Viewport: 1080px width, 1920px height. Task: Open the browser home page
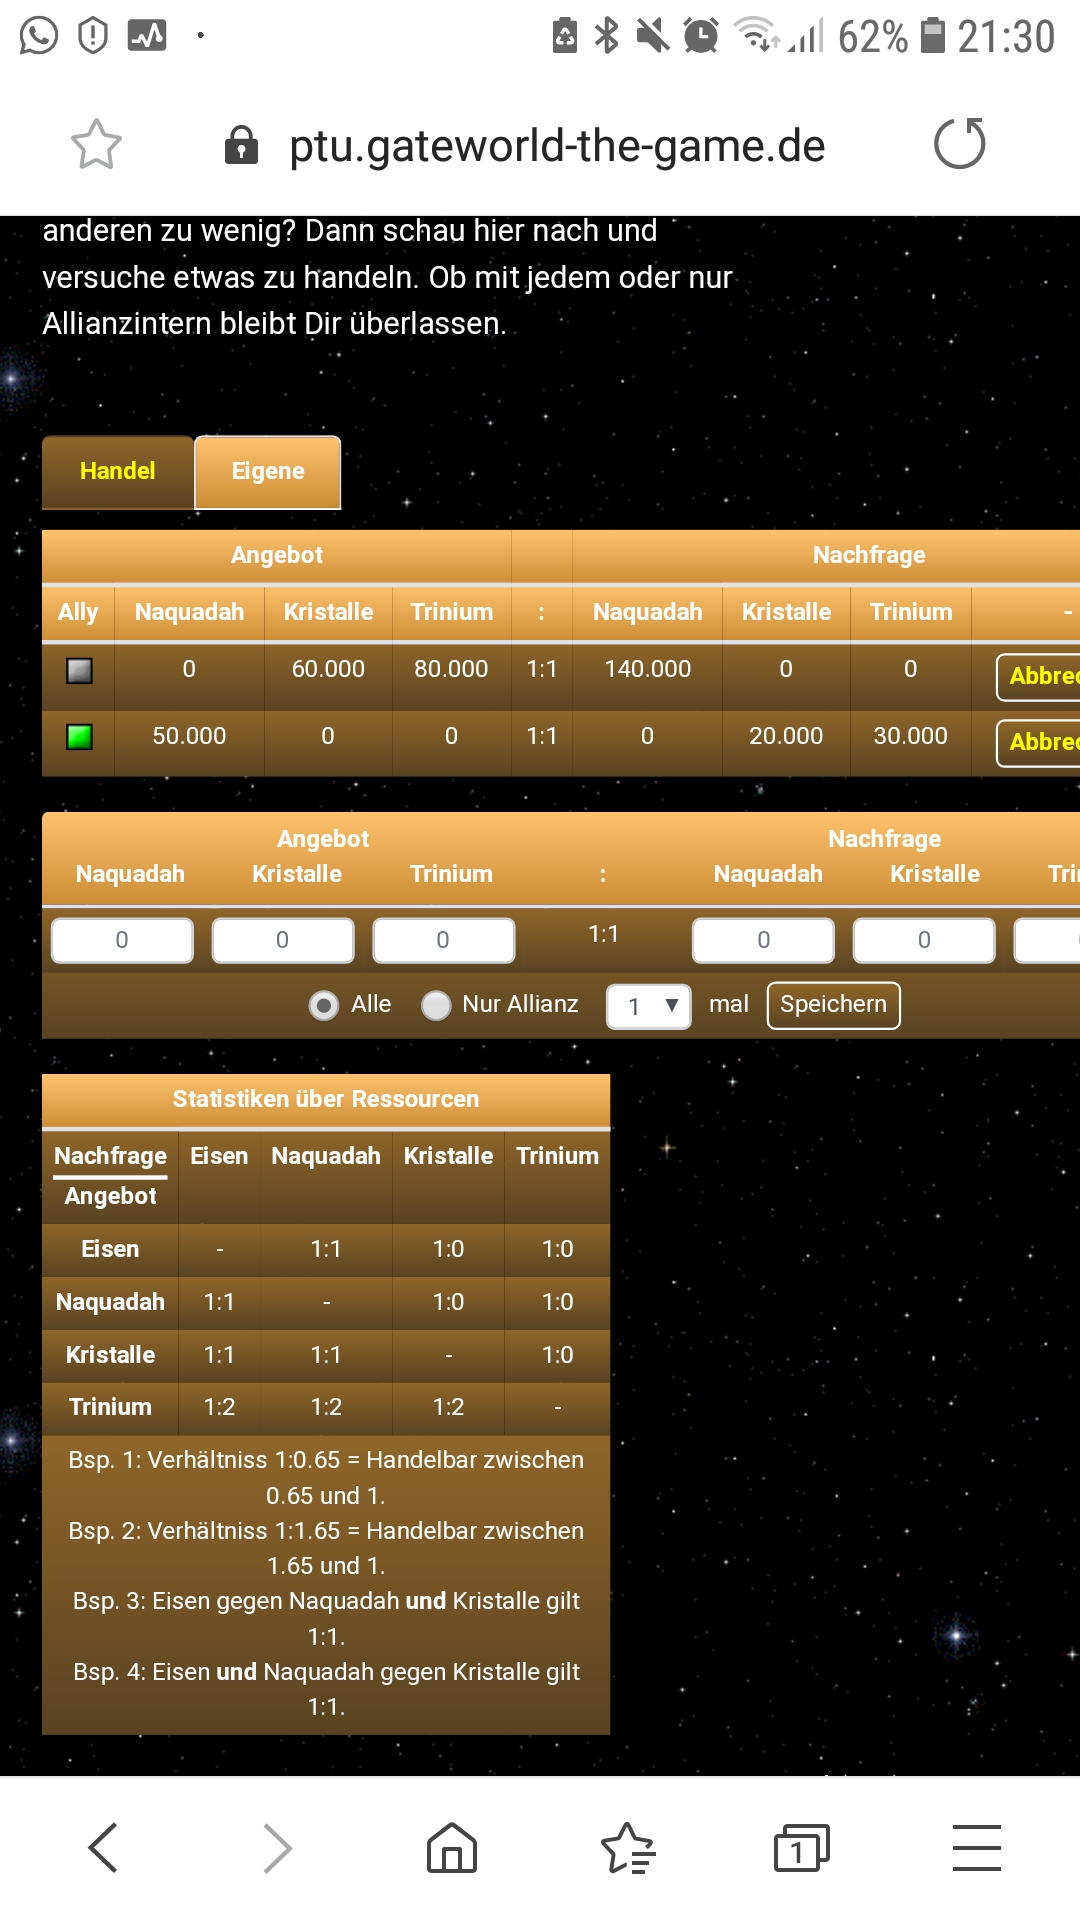[452, 1847]
